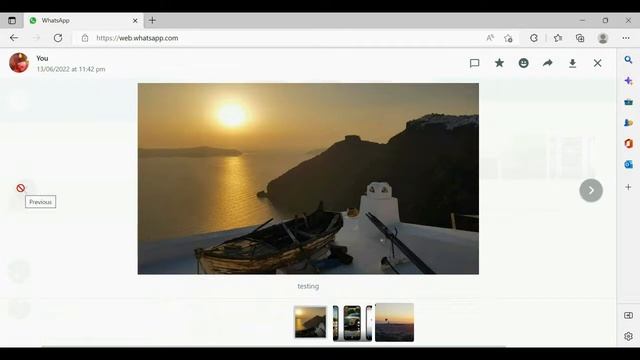Refresh the WhatsApp web page
This screenshot has height=360, width=640.
(x=58, y=38)
